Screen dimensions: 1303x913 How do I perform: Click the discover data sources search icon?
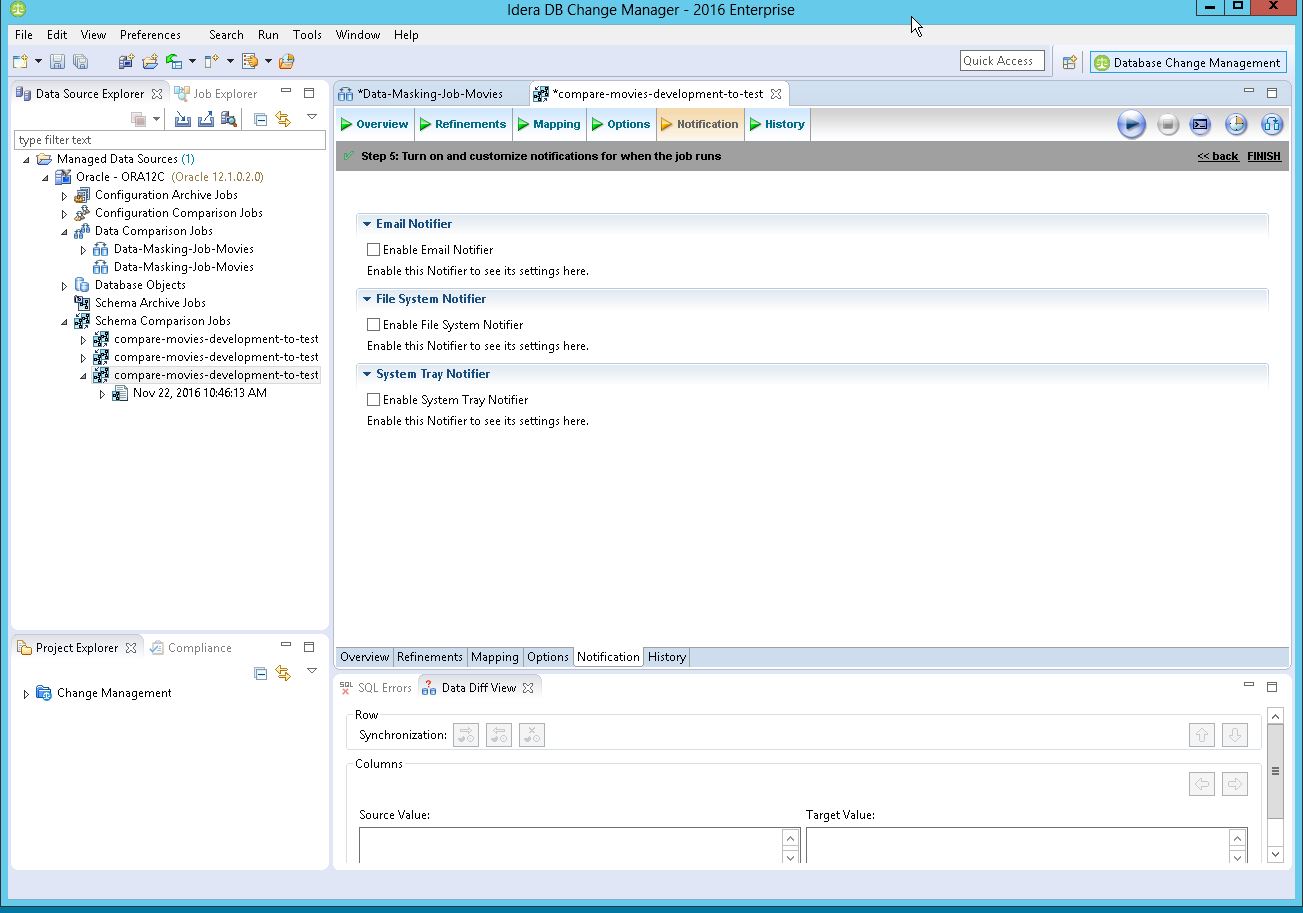pyautogui.click(x=229, y=119)
